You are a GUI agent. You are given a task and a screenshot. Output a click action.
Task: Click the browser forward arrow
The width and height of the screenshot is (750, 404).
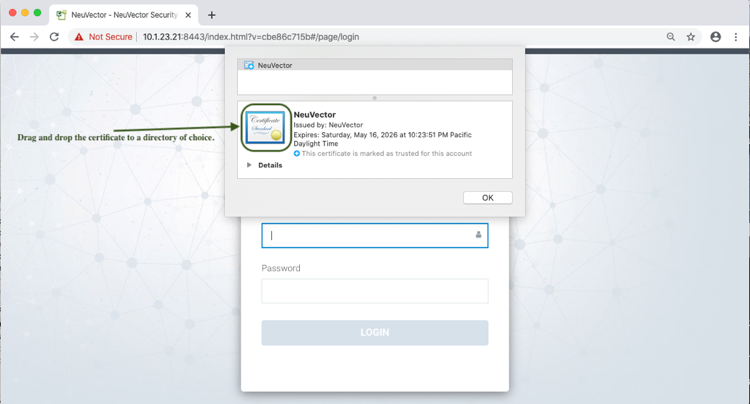(x=34, y=37)
